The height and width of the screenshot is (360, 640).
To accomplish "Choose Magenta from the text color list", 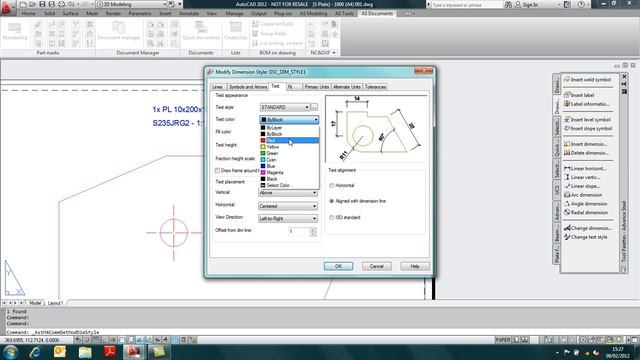I will click(289, 173).
